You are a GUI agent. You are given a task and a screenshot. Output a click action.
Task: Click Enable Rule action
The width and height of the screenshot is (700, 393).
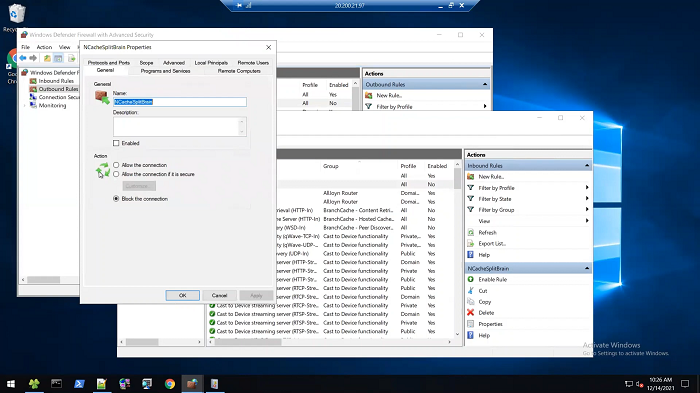tap(492, 279)
